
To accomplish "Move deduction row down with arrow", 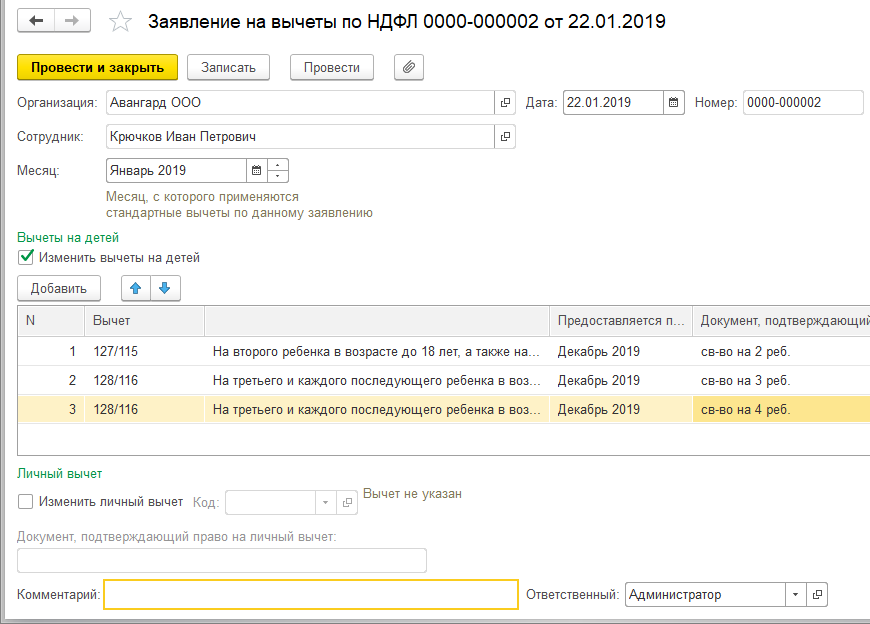I will [165, 288].
